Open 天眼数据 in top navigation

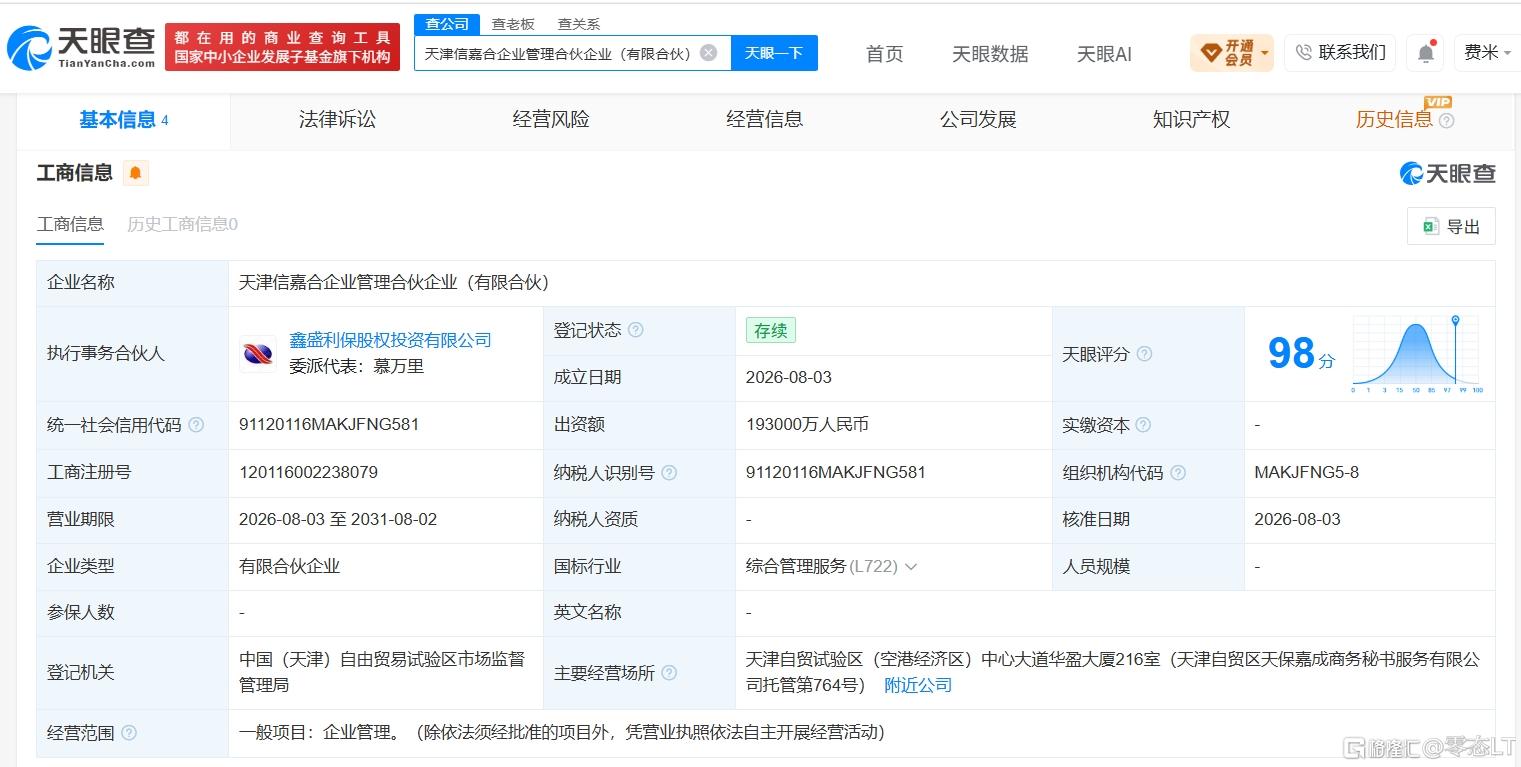pyautogui.click(x=990, y=54)
